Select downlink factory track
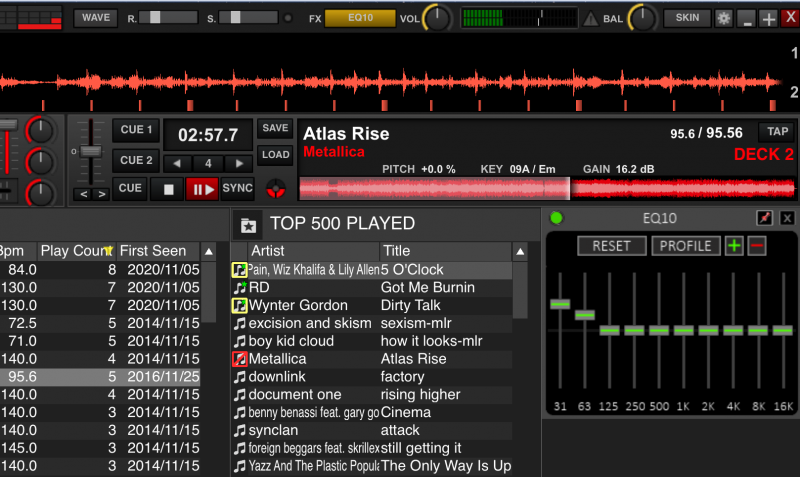The image size is (800, 477). [371, 377]
